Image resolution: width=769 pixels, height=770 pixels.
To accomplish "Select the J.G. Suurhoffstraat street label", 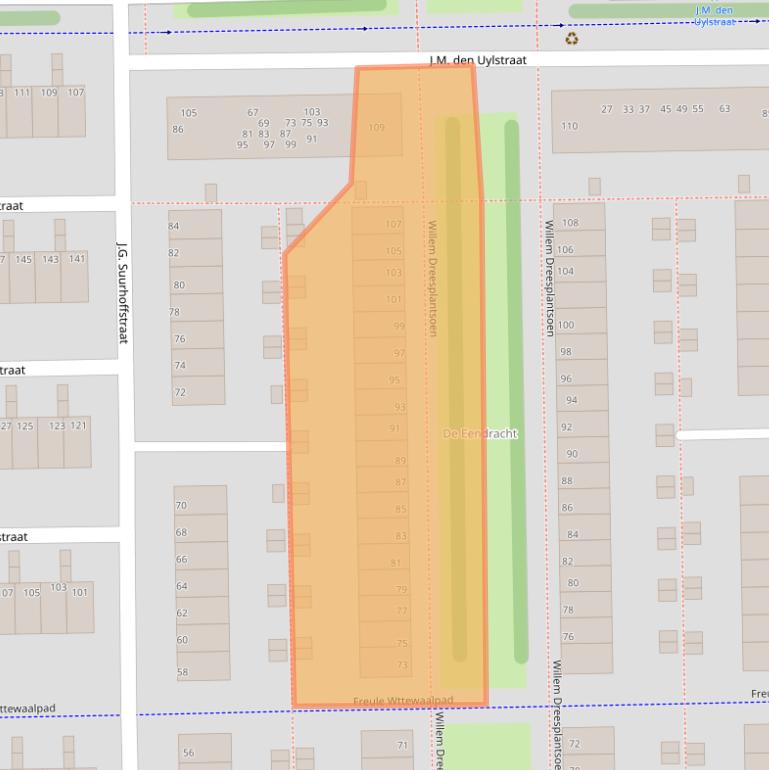I will (x=122, y=291).
